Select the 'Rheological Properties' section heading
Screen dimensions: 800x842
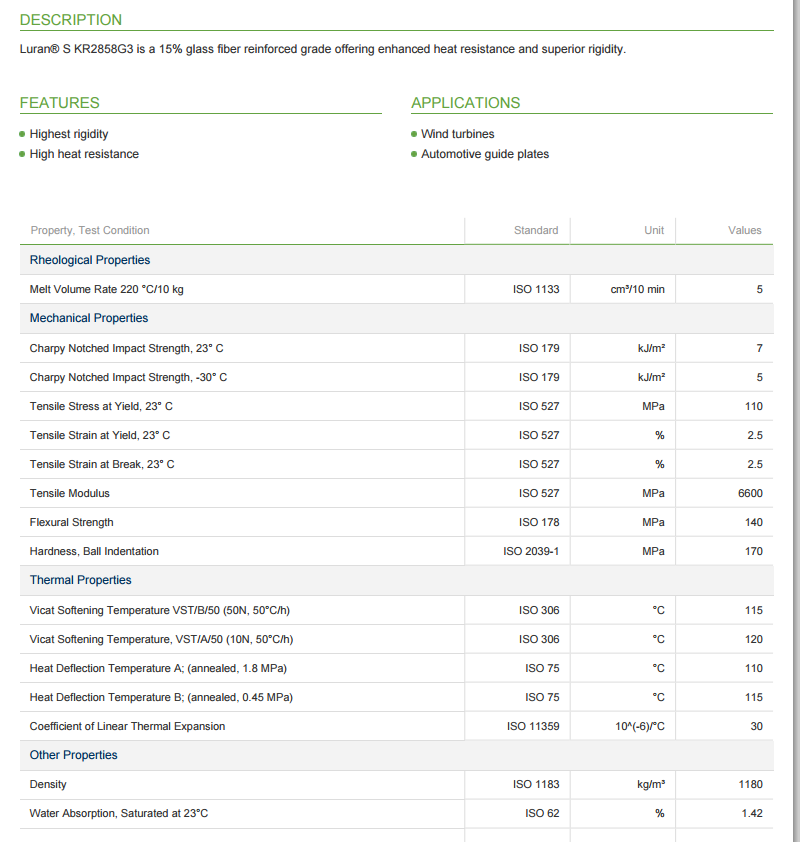pyautogui.click(x=90, y=260)
